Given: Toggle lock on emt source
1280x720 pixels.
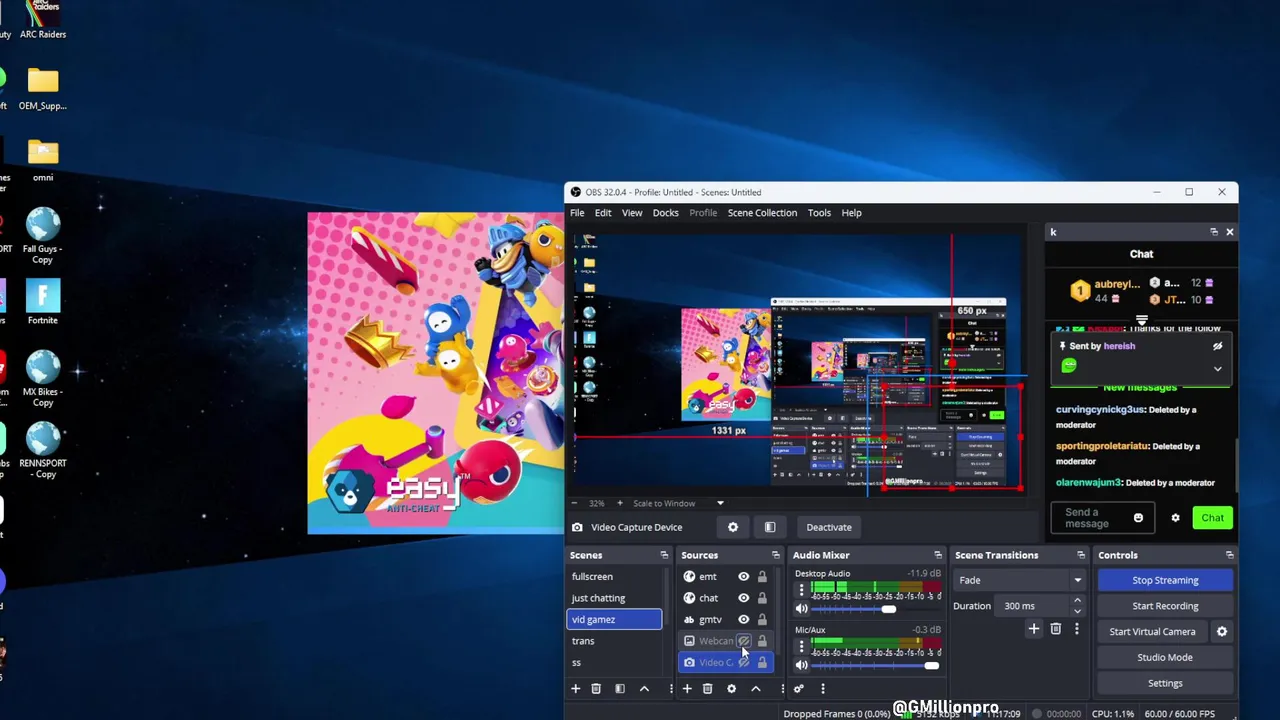Looking at the screenshot, I should pos(762,576).
